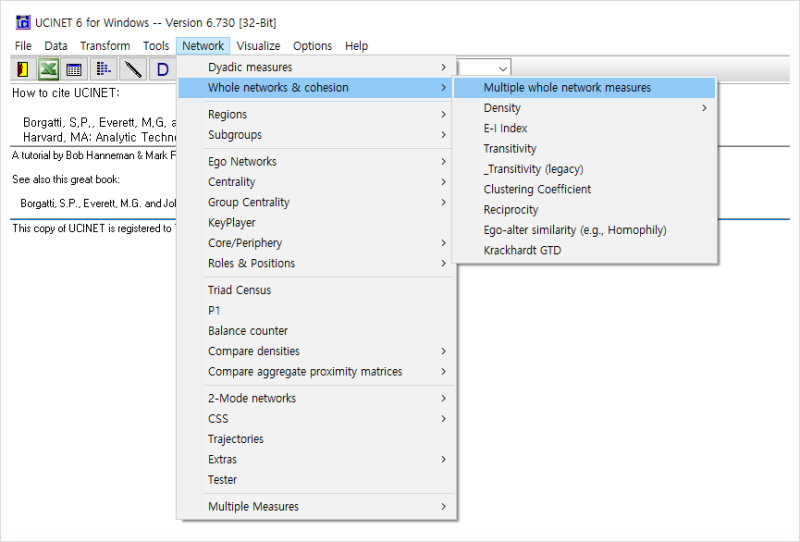Open the Help menu

[x=356, y=46]
